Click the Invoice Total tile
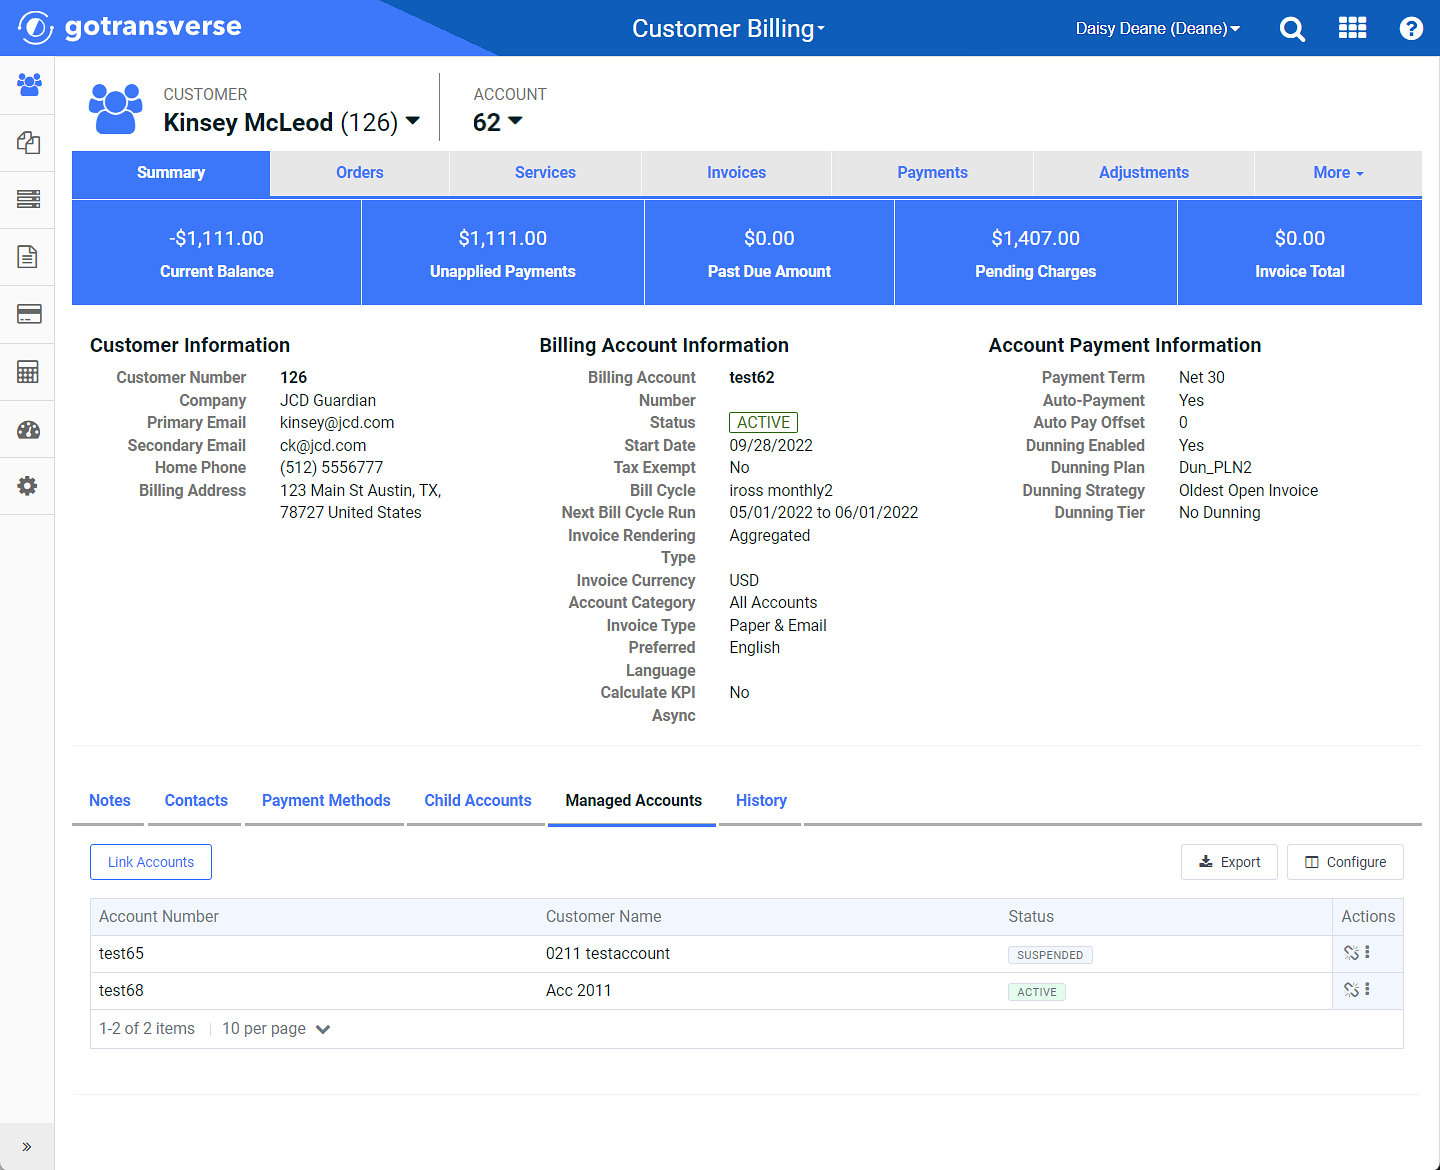Viewport: 1440px width, 1170px height. (x=1300, y=253)
